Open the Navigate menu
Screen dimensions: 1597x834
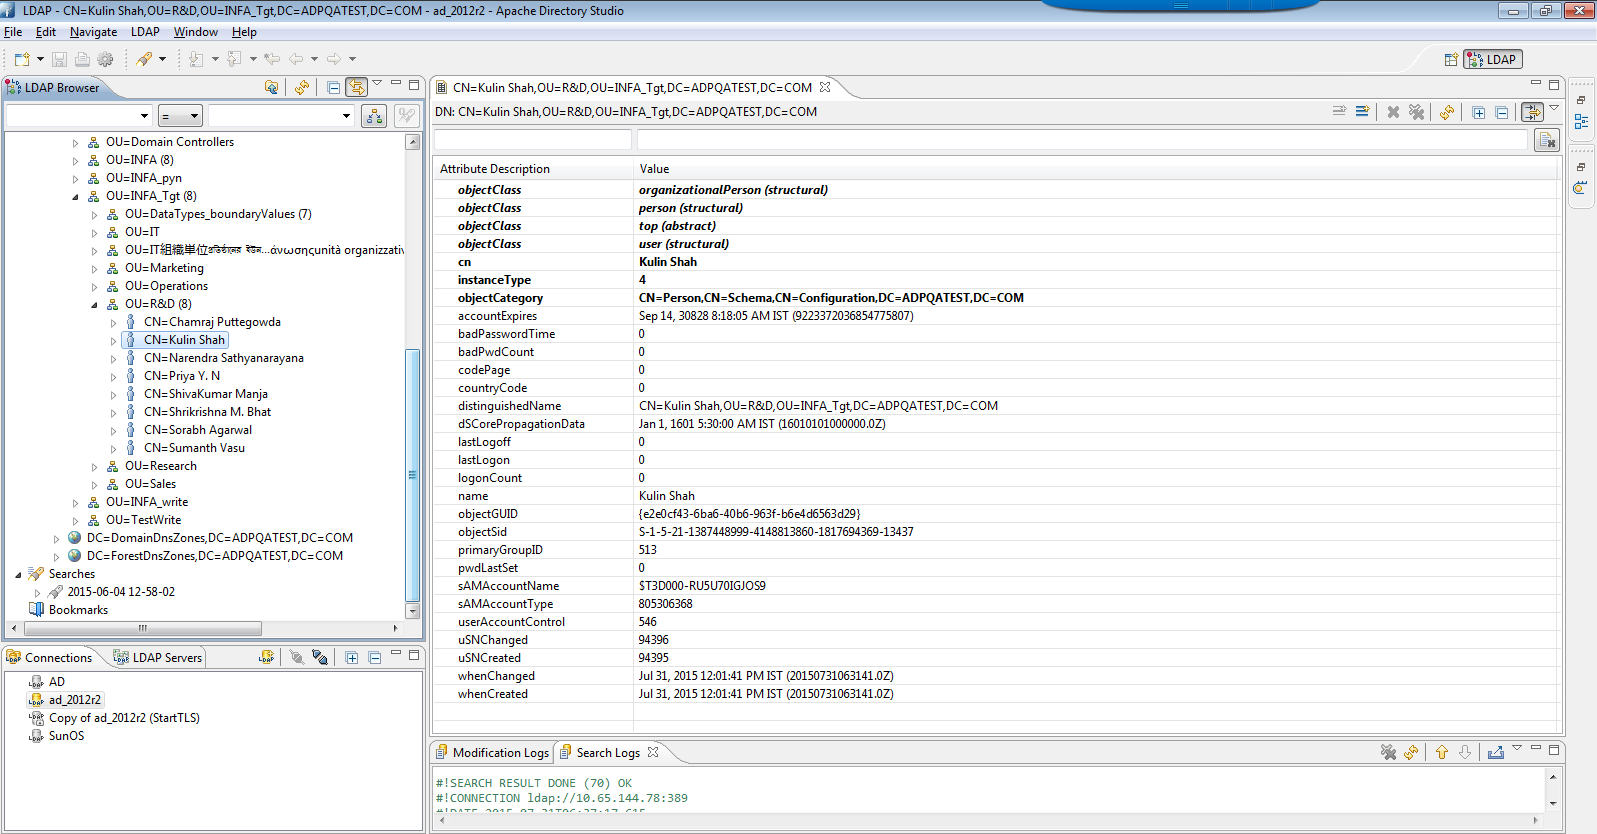pos(93,32)
